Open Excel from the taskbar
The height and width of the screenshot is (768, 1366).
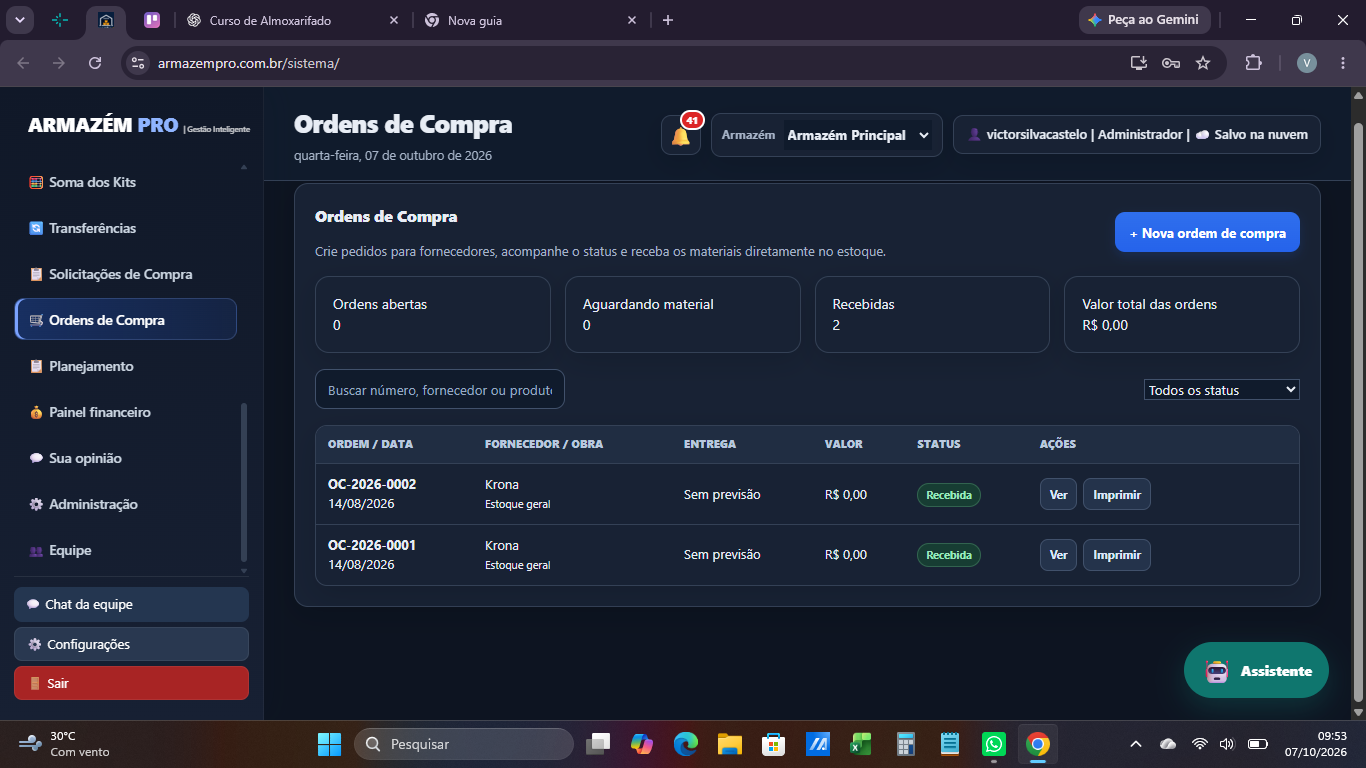pos(861,744)
